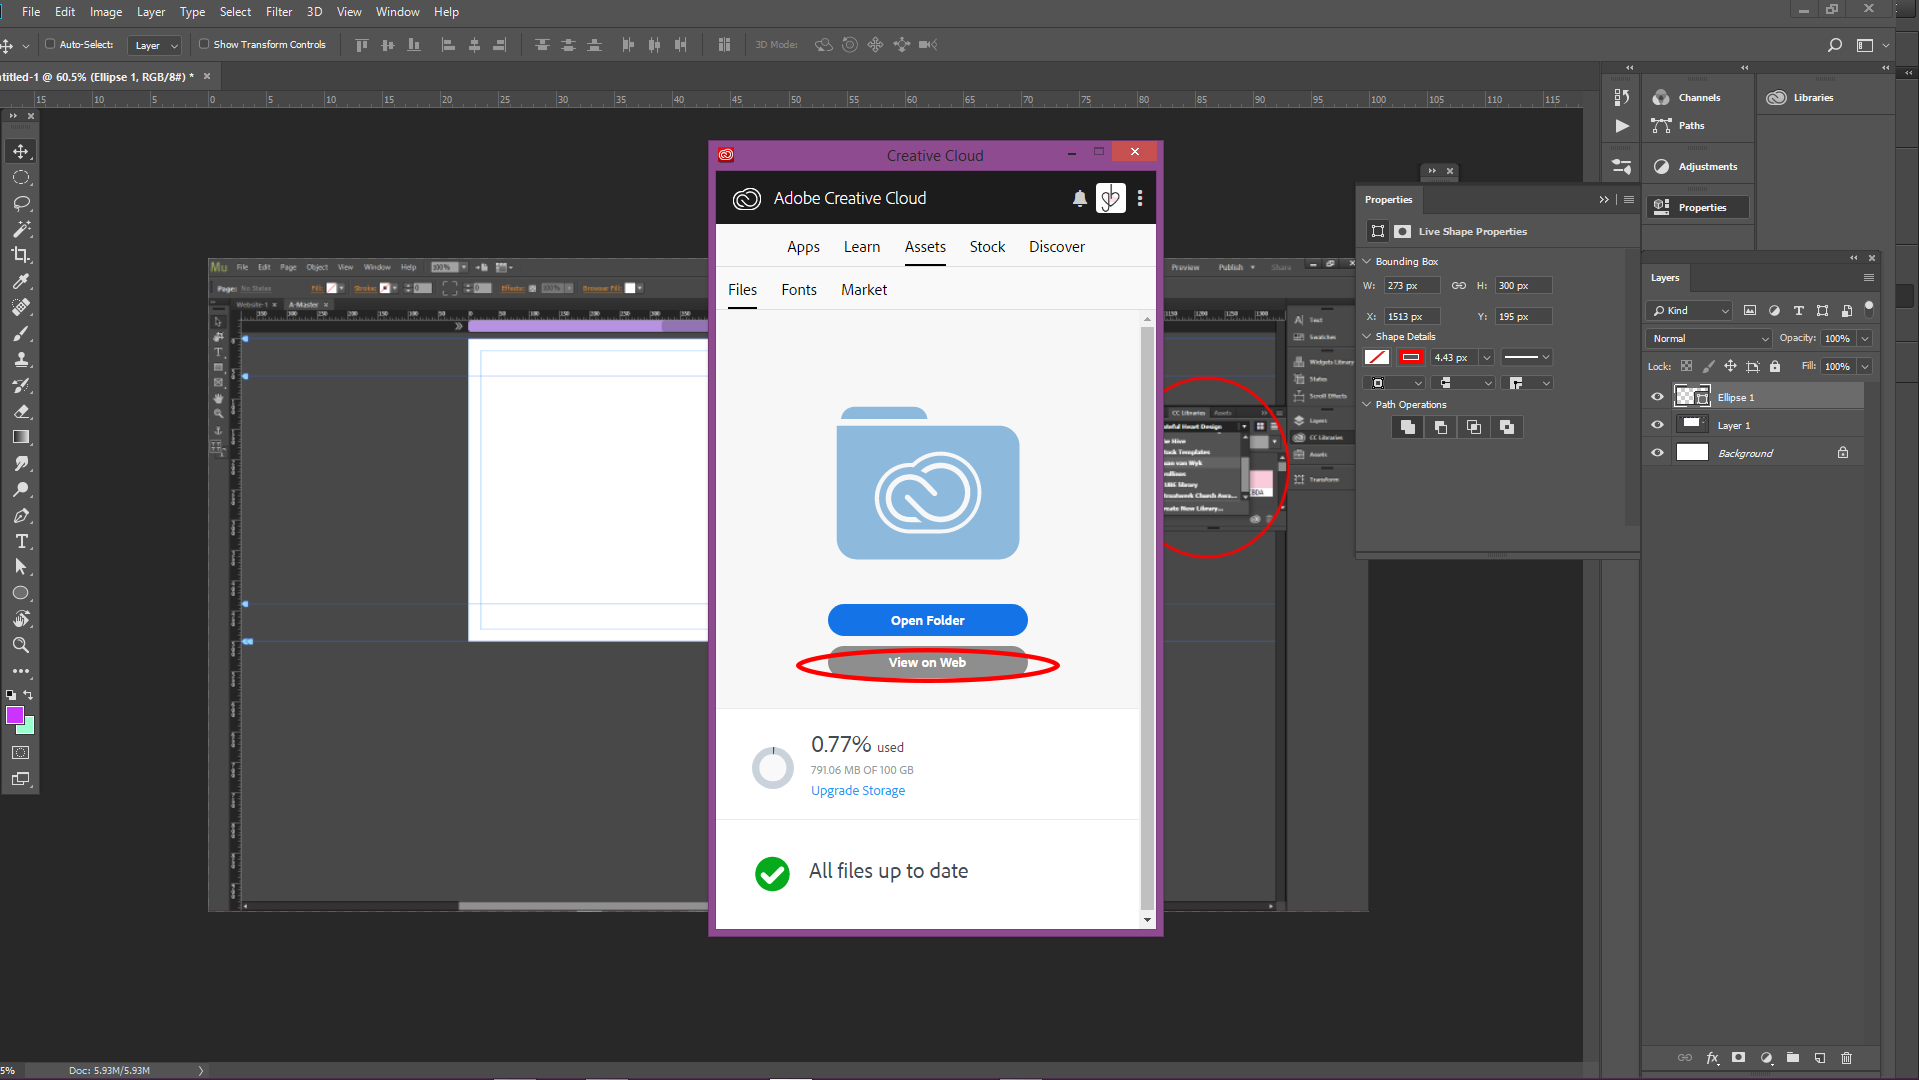This screenshot has height=1080, width=1919.
Task: Open the Window menu
Action: click(x=397, y=12)
